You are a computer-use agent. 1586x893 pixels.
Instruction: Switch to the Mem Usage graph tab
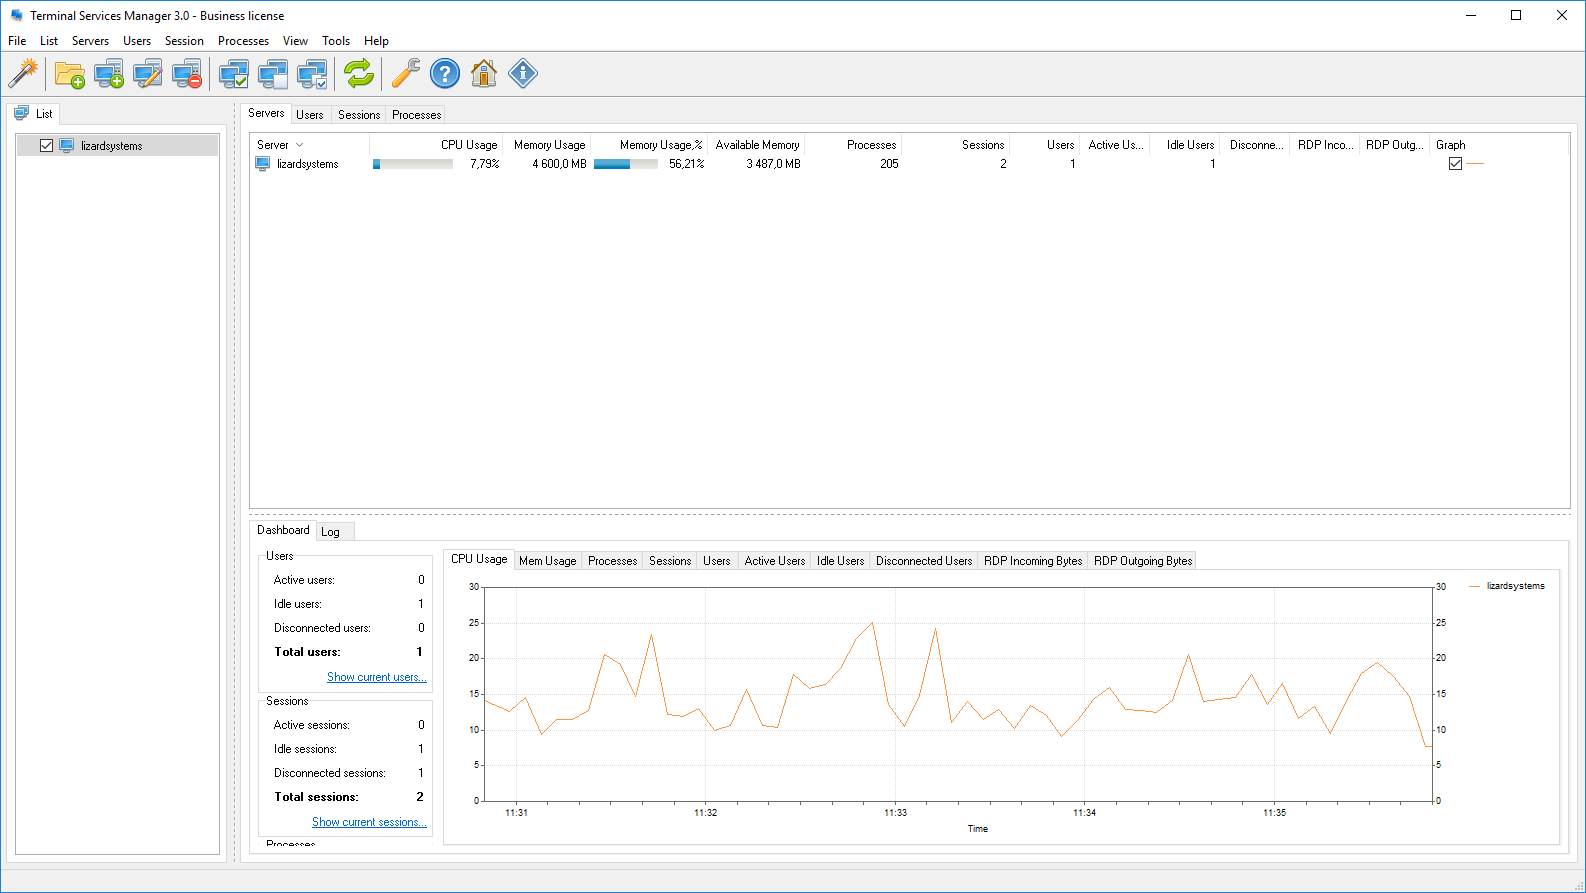coord(547,561)
